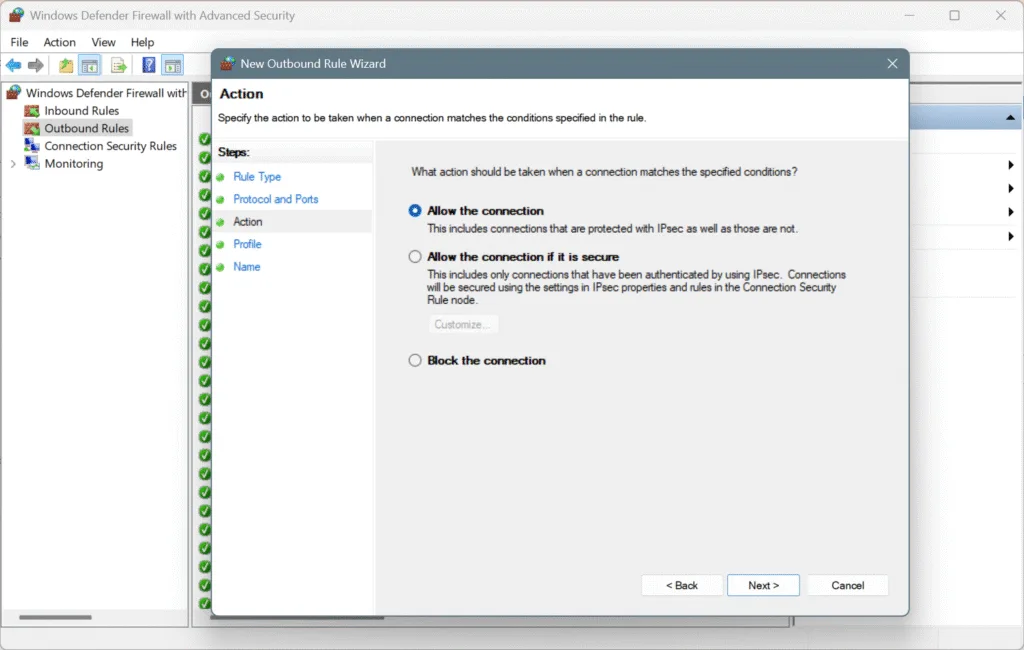This screenshot has height=650, width=1024.
Task: Open Help via the blue question-mark icon
Action: [x=149, y=66]
